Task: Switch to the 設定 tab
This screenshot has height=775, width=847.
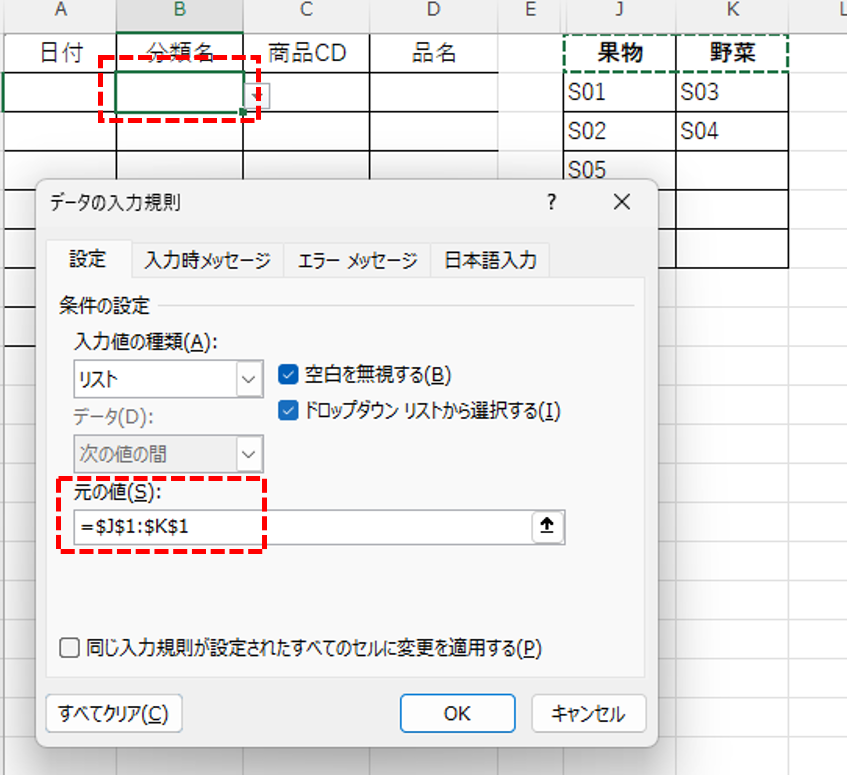Action: tap(88, 259)
